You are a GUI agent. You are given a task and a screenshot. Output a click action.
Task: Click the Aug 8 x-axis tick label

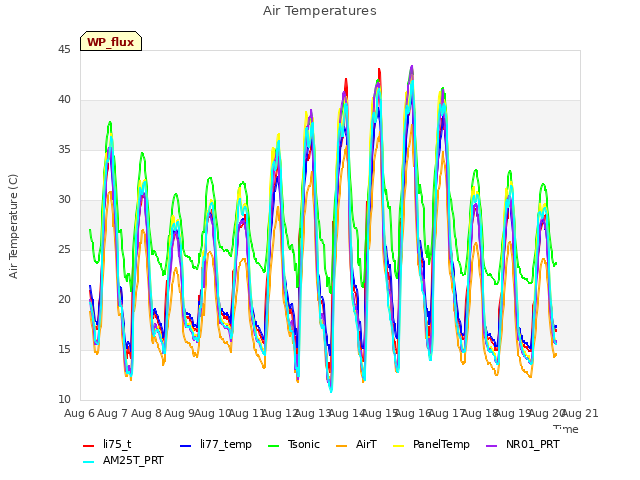146,413
